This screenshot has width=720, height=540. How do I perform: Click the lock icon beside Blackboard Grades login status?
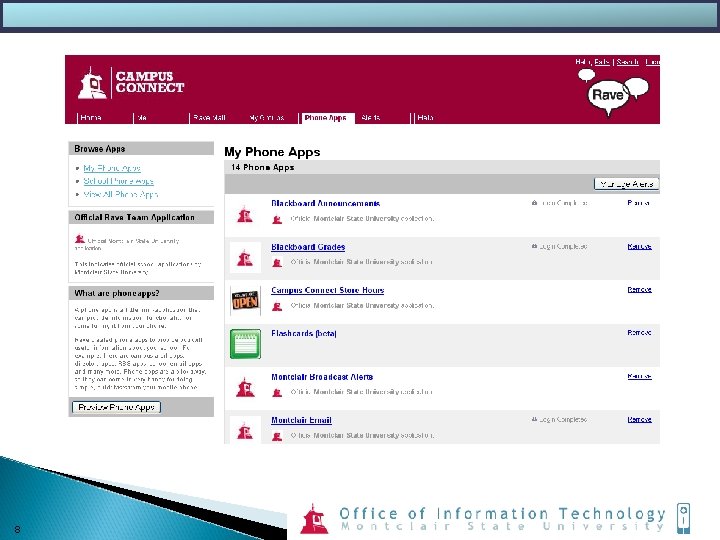pos(534,246)
